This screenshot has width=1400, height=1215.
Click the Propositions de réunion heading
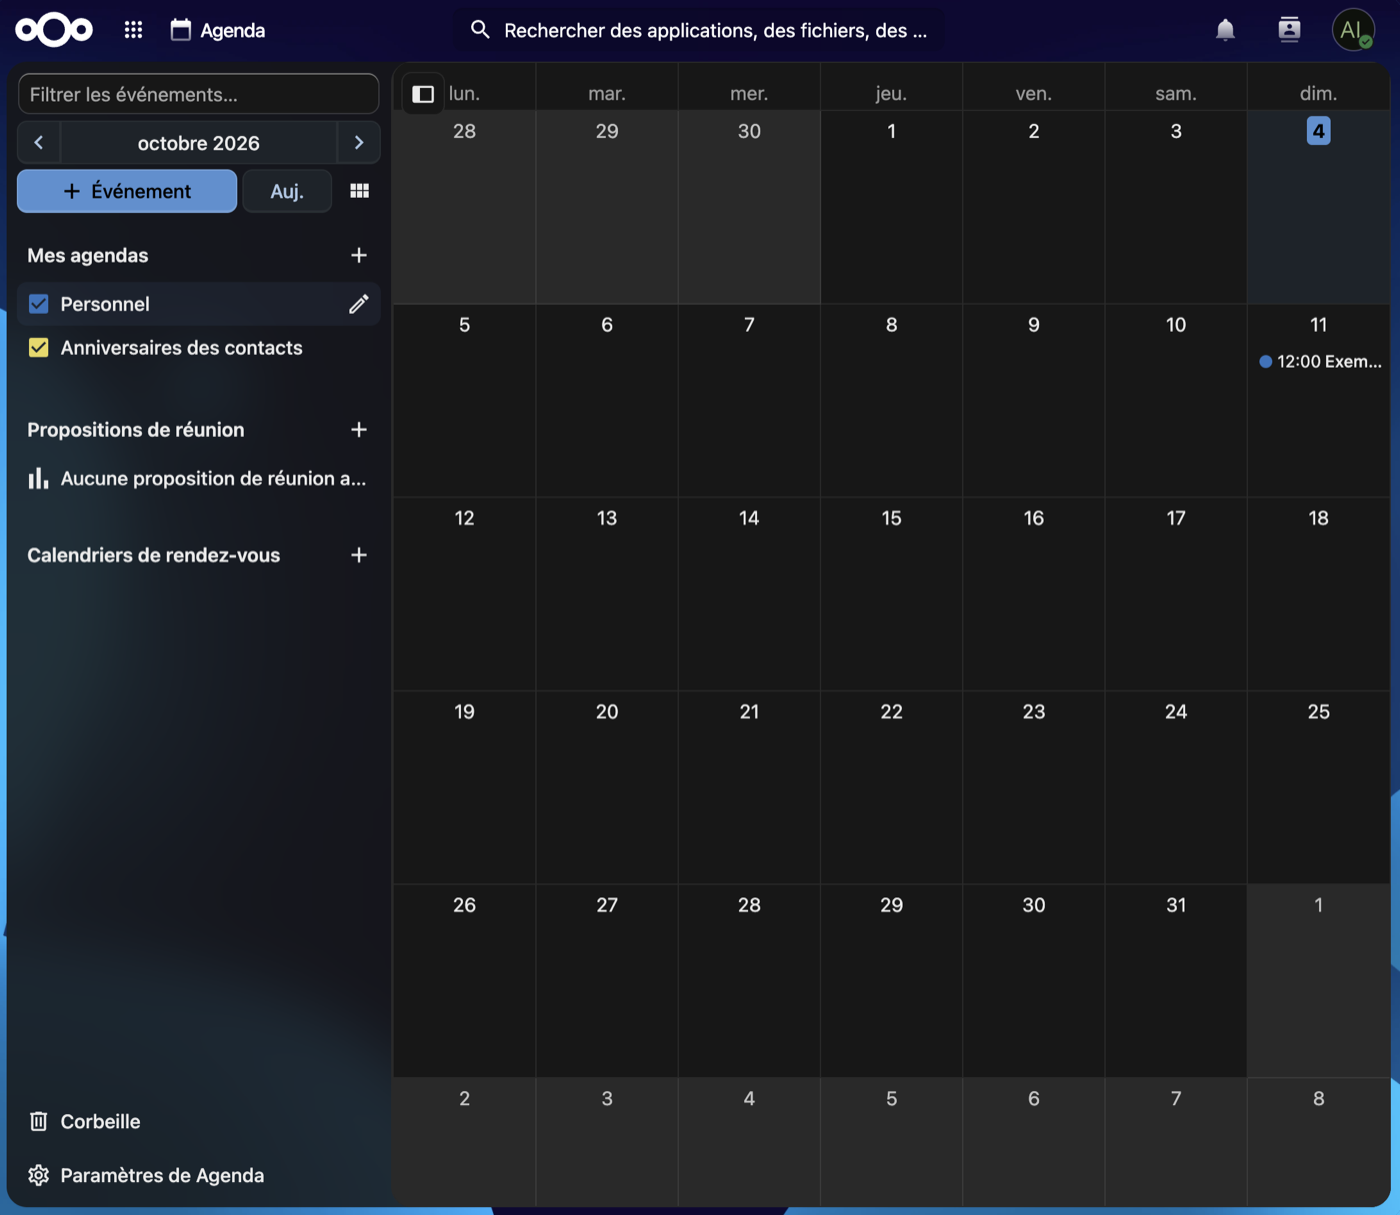point(136,430)
